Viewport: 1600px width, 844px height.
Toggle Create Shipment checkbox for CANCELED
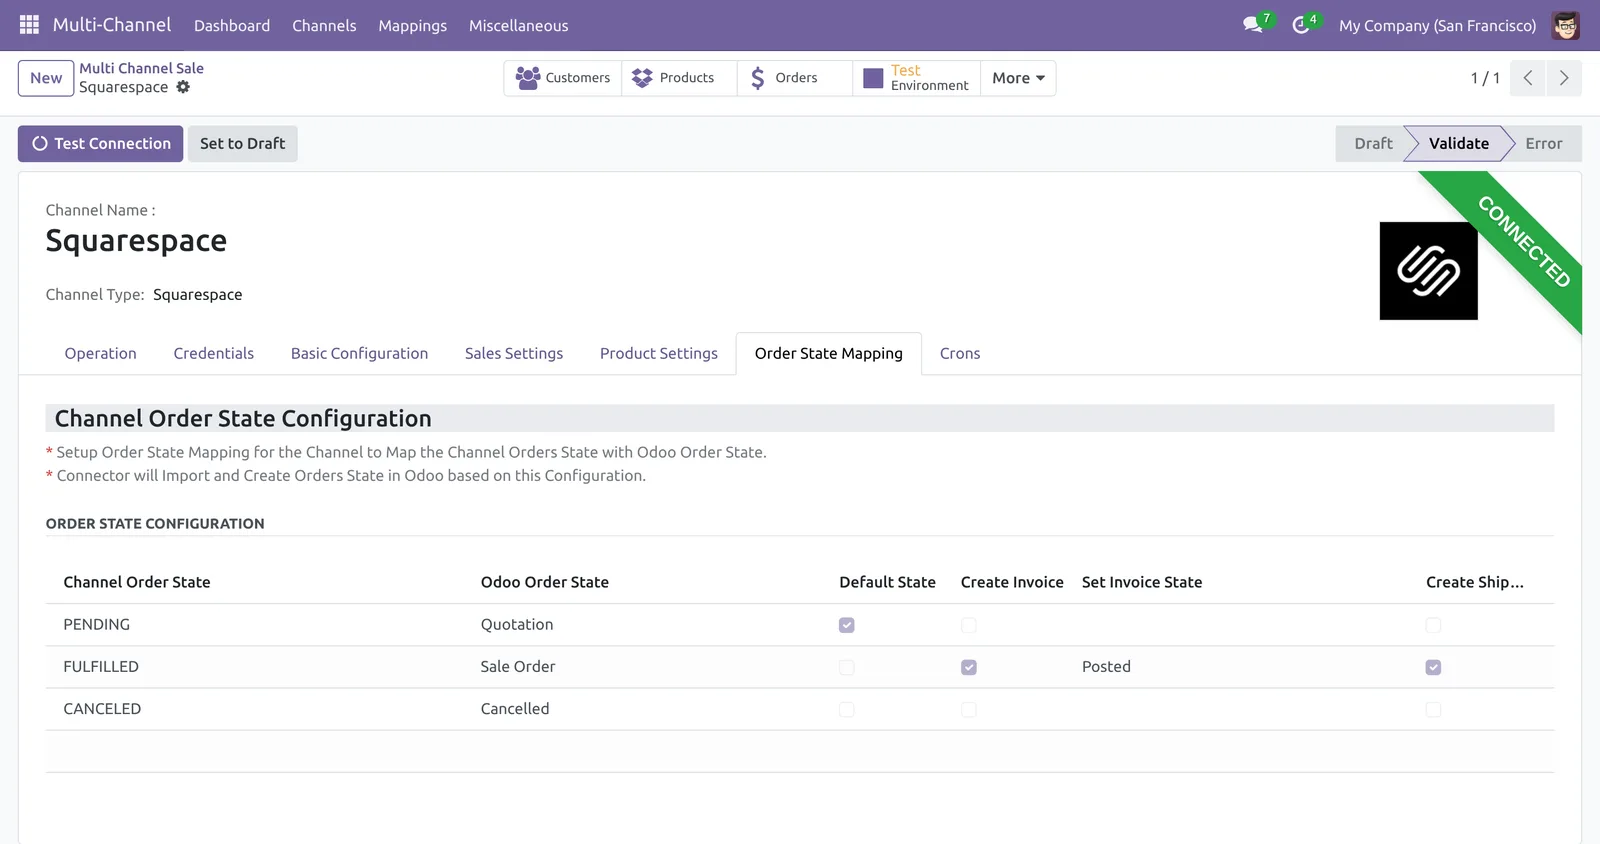(1433, 709)
